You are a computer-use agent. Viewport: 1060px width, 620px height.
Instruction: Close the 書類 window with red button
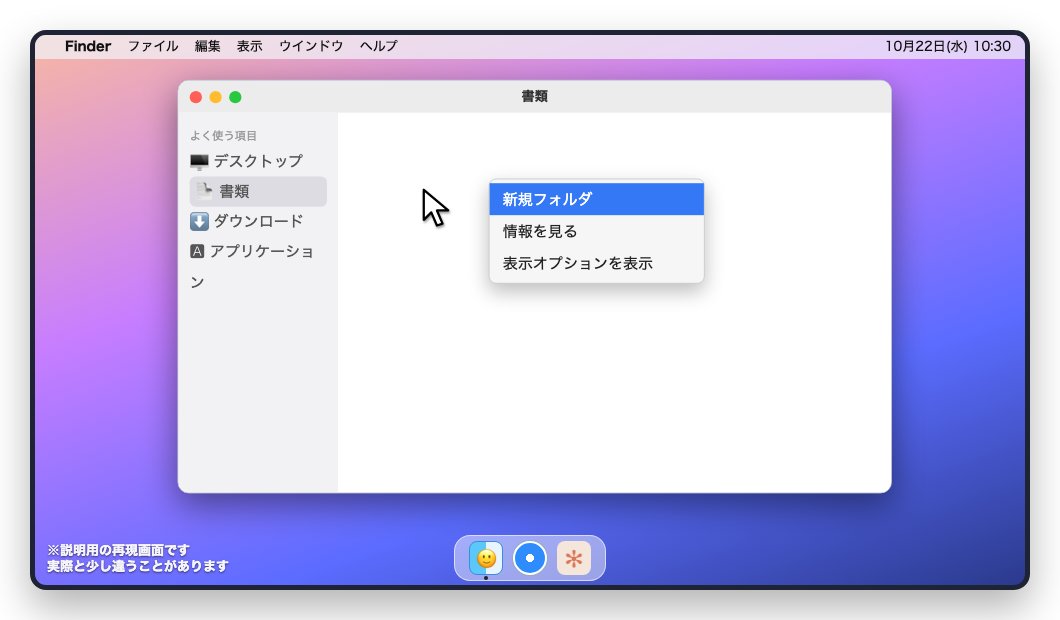coord(196,97)
